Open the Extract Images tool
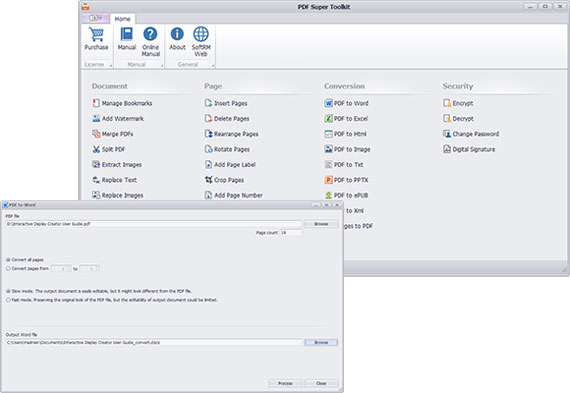The width and height of the screenshot is (570, 393). pyautogui.click(x=117, y=165)
